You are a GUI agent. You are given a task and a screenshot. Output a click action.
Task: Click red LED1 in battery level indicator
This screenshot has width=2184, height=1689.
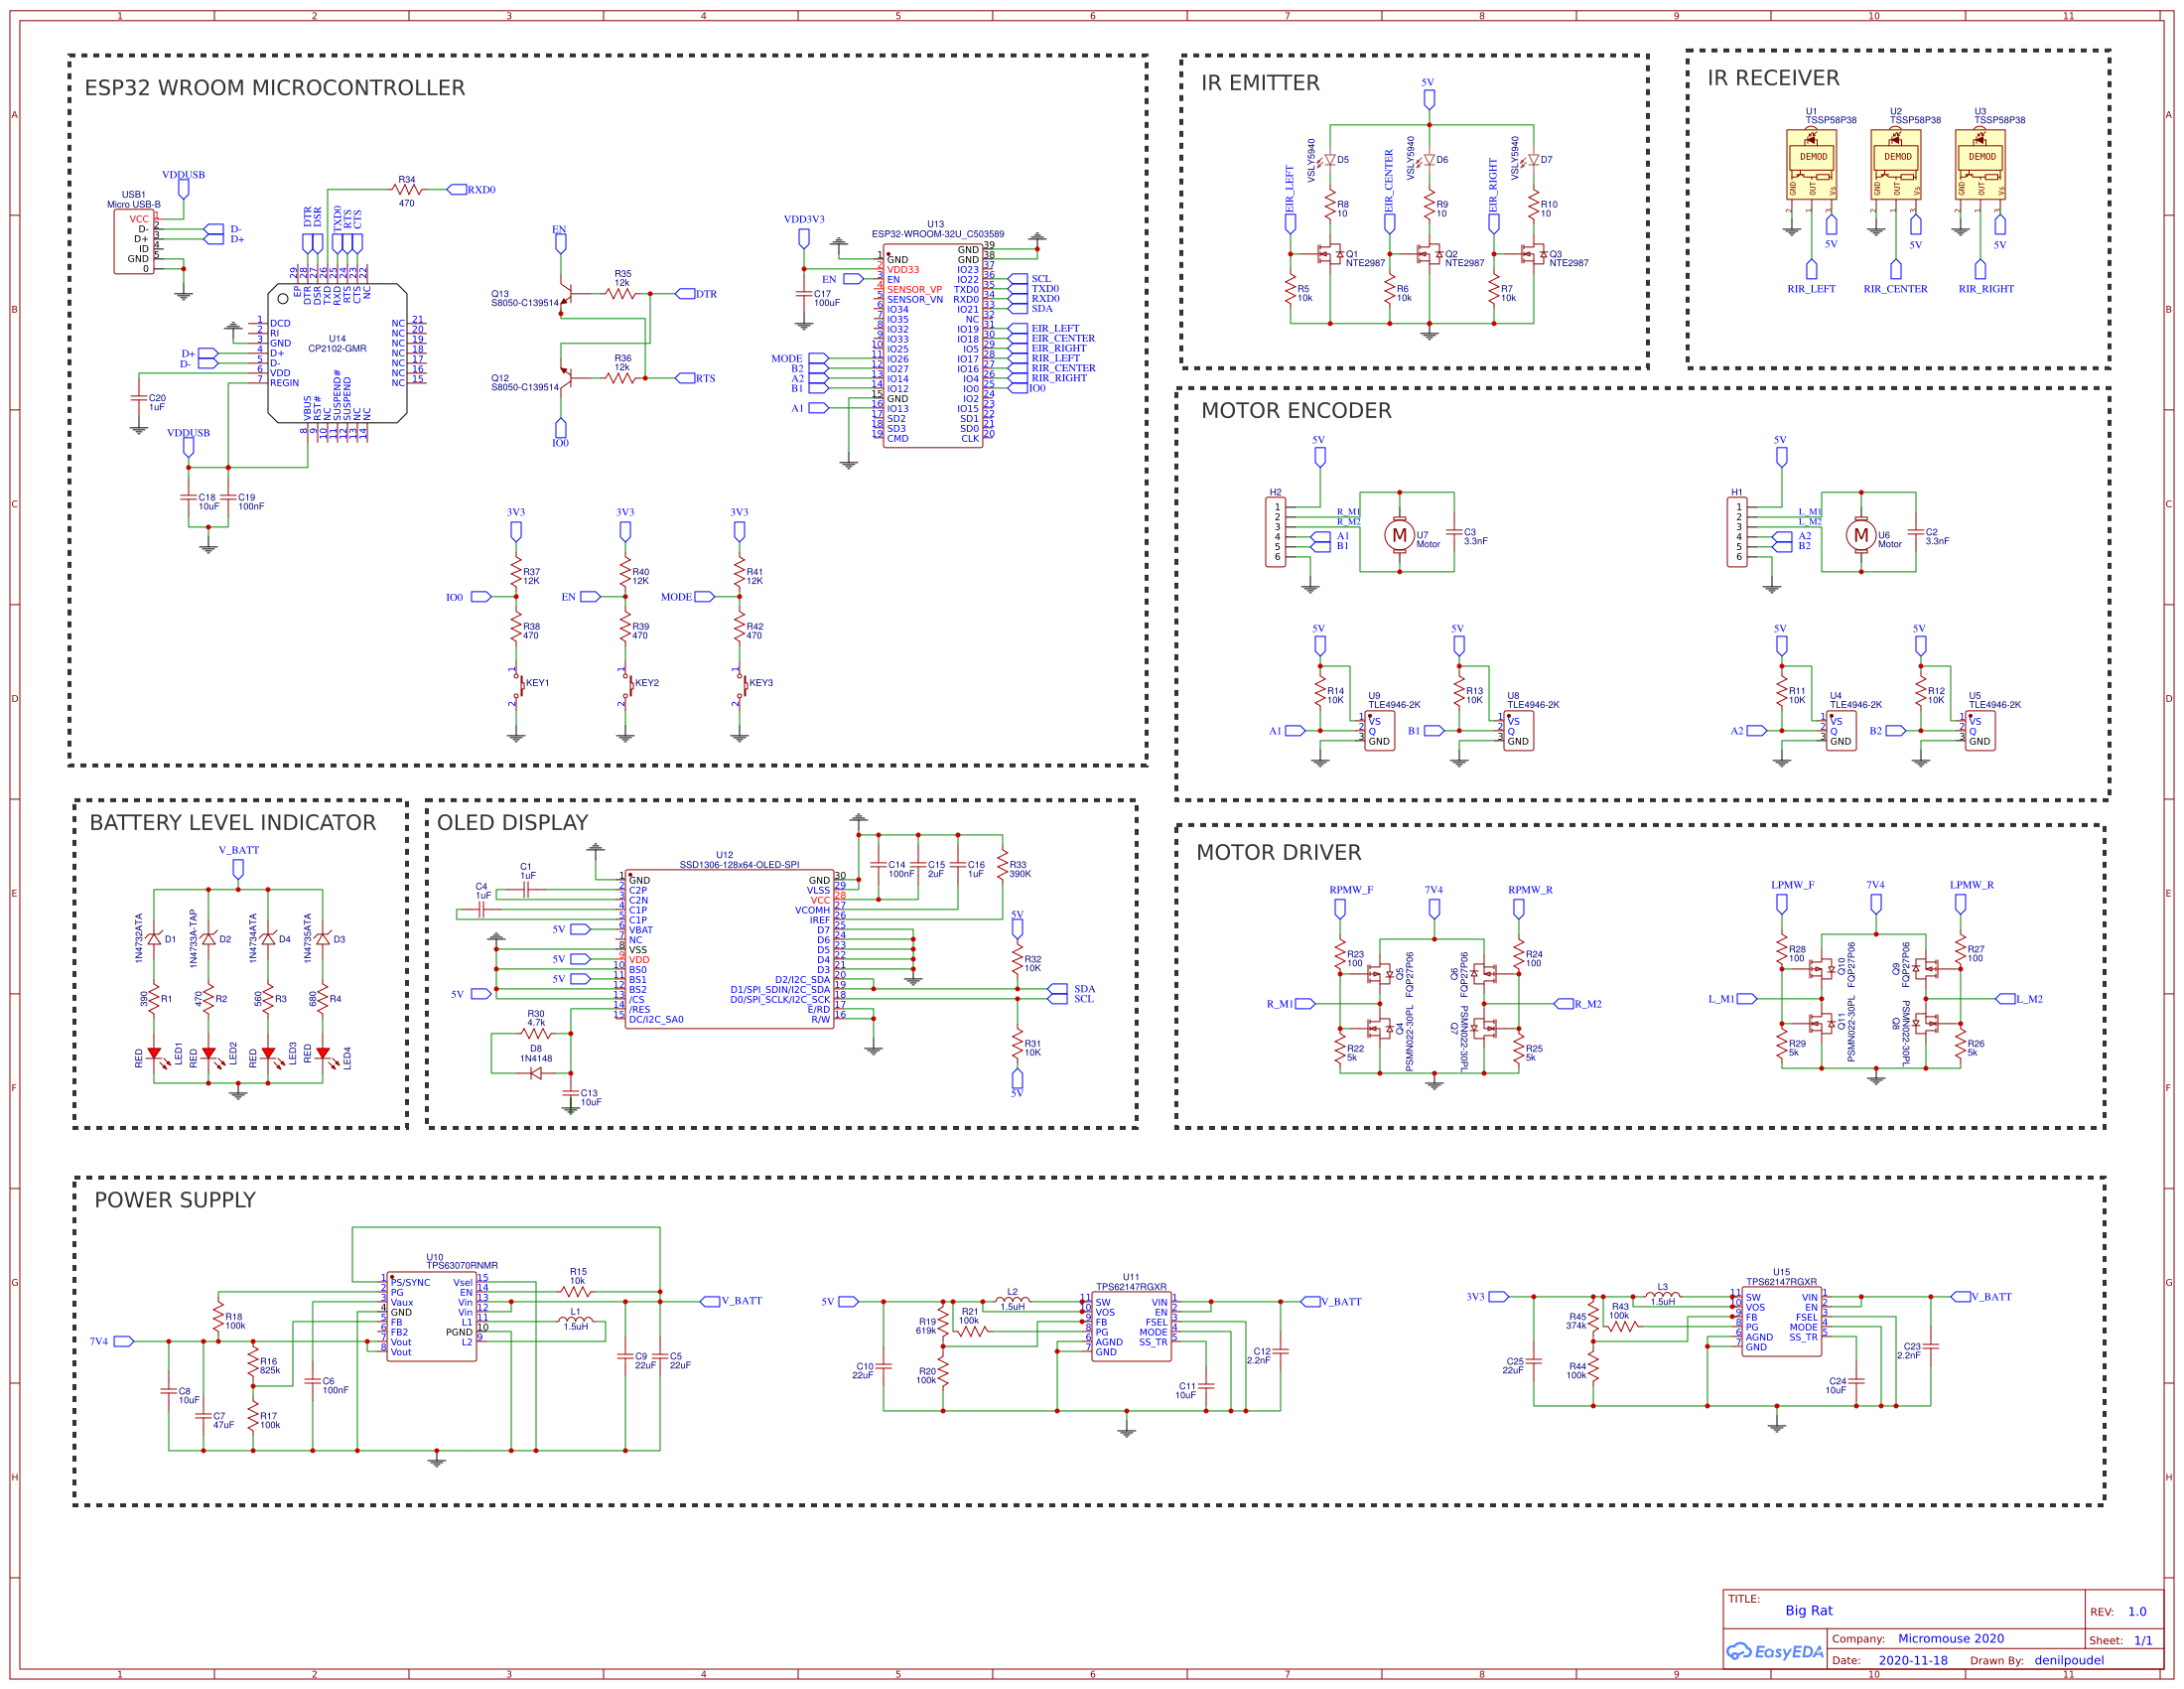click(155, 1052)
